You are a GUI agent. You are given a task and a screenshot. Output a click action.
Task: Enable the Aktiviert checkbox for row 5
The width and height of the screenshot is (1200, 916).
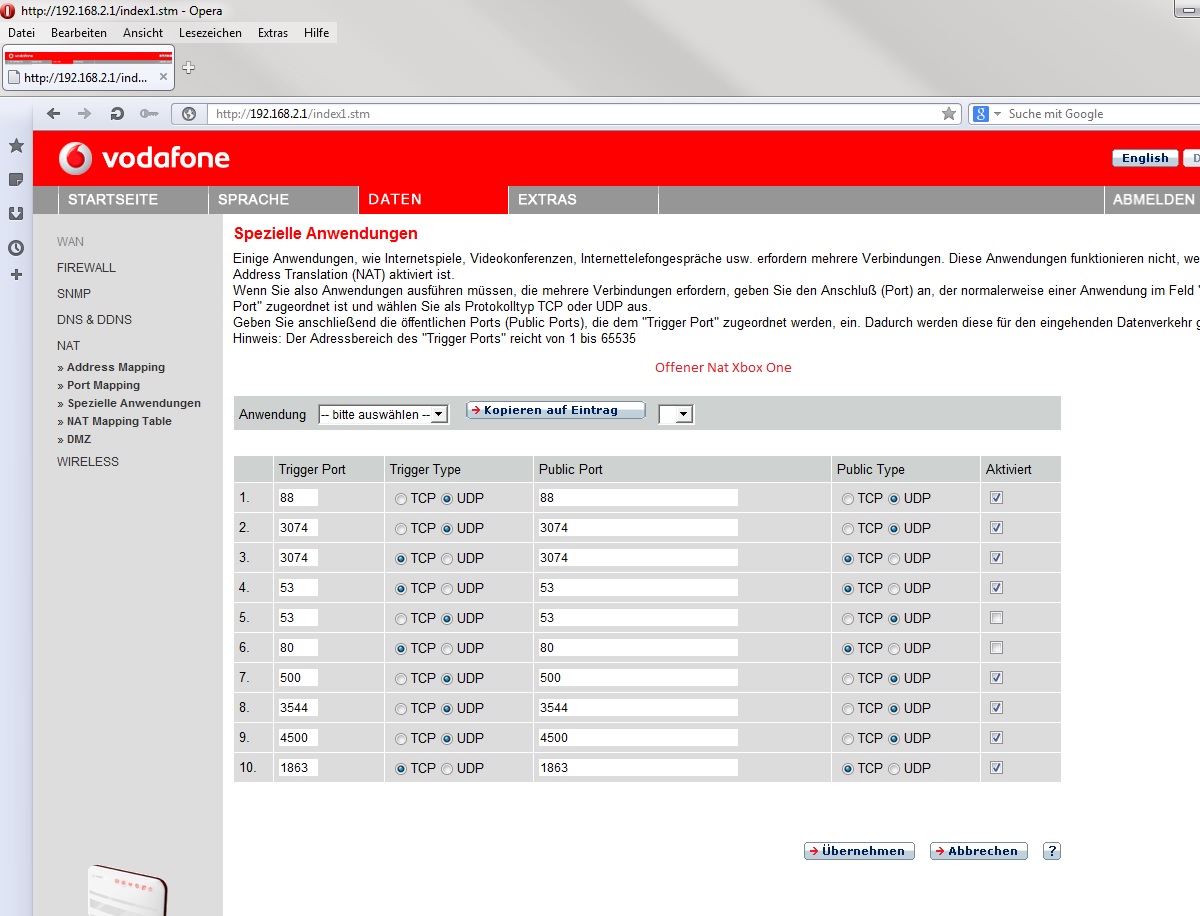coord(996,618)
